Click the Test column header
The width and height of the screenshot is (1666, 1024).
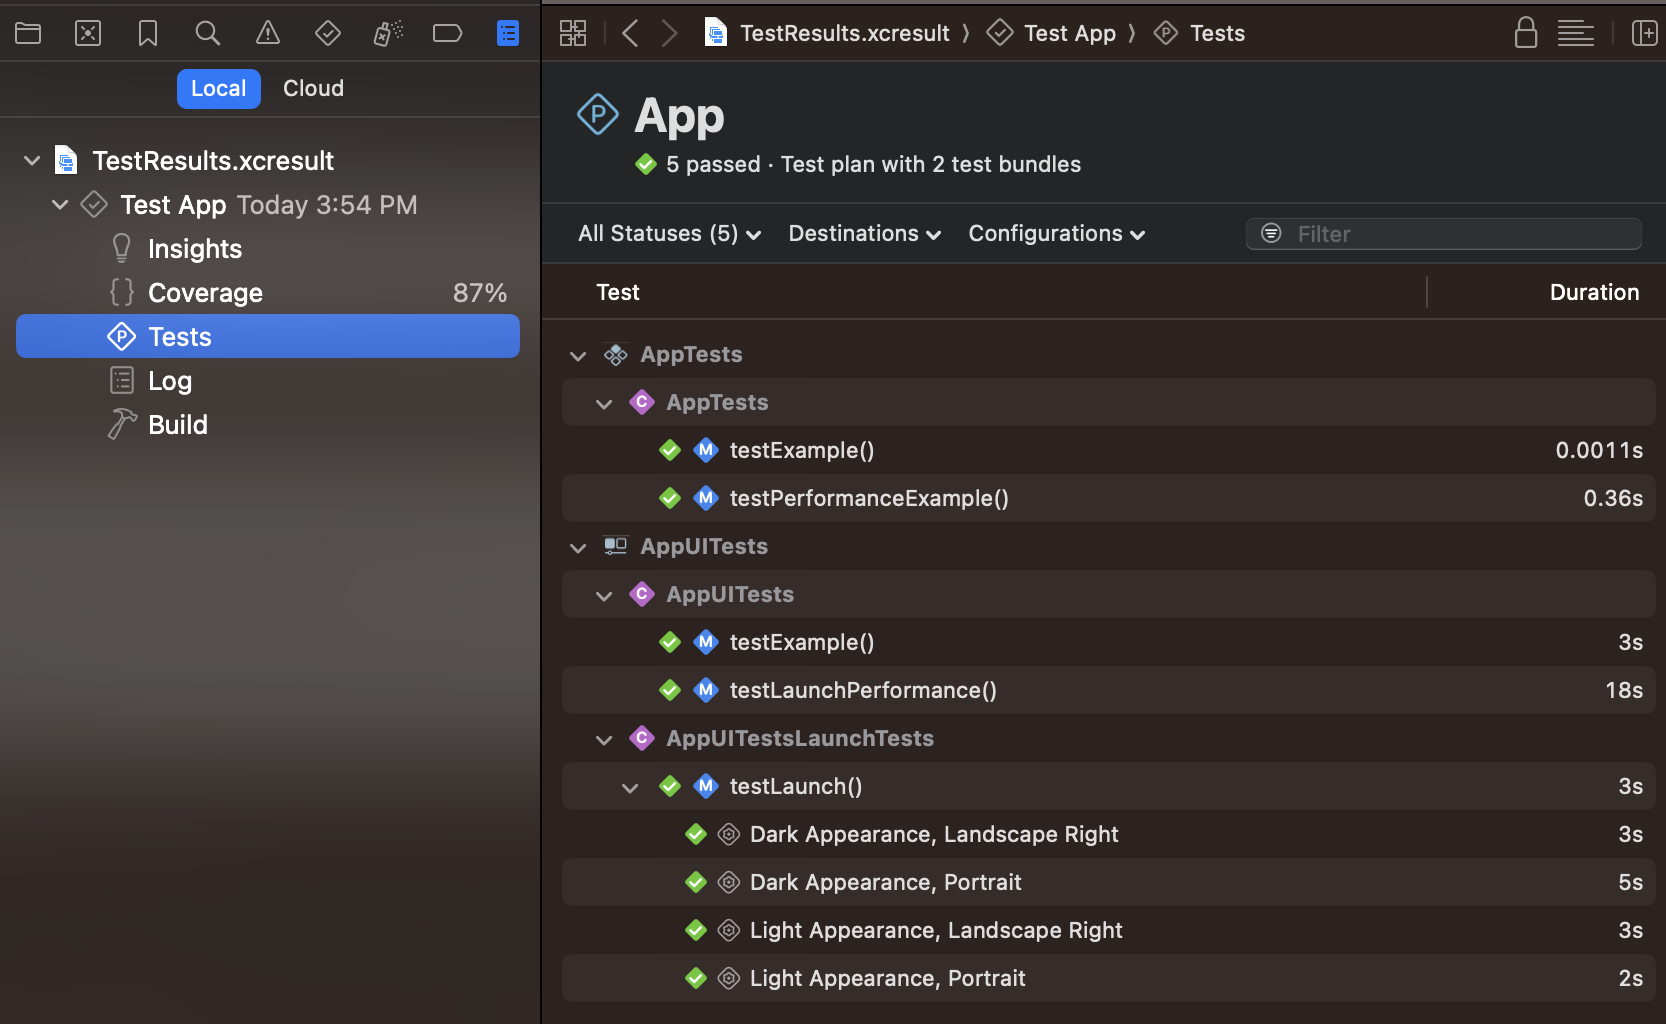pyautogui.click(x=618, y=292)
